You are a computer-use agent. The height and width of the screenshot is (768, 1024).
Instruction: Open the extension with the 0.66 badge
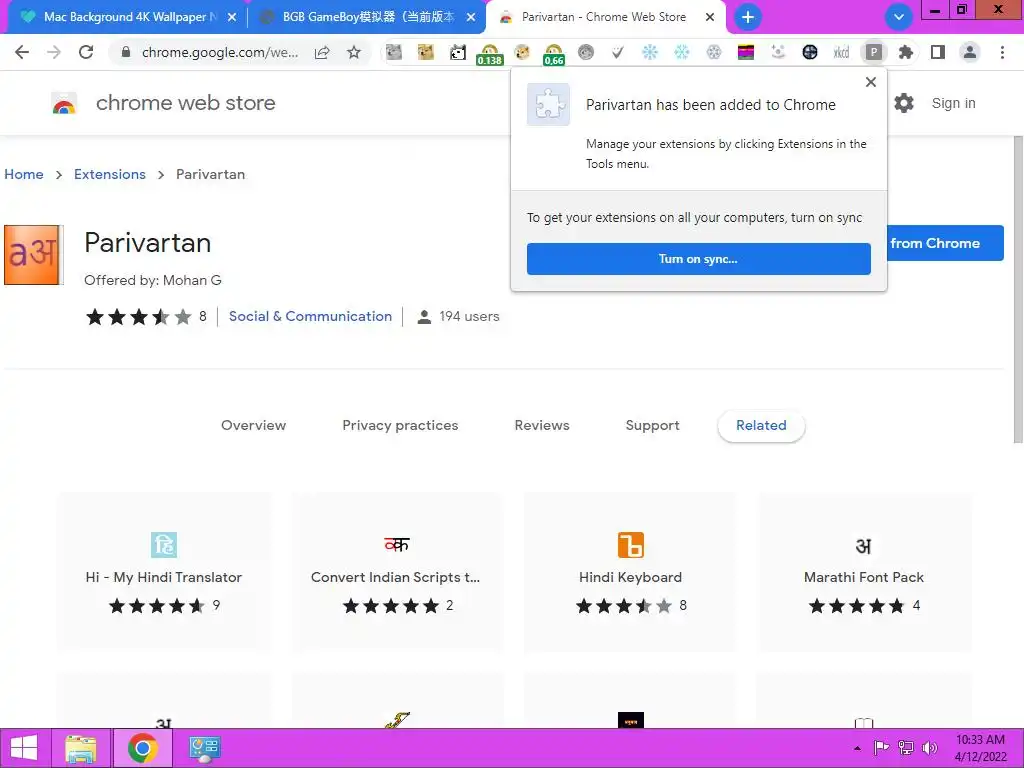(x=553, y=54)
